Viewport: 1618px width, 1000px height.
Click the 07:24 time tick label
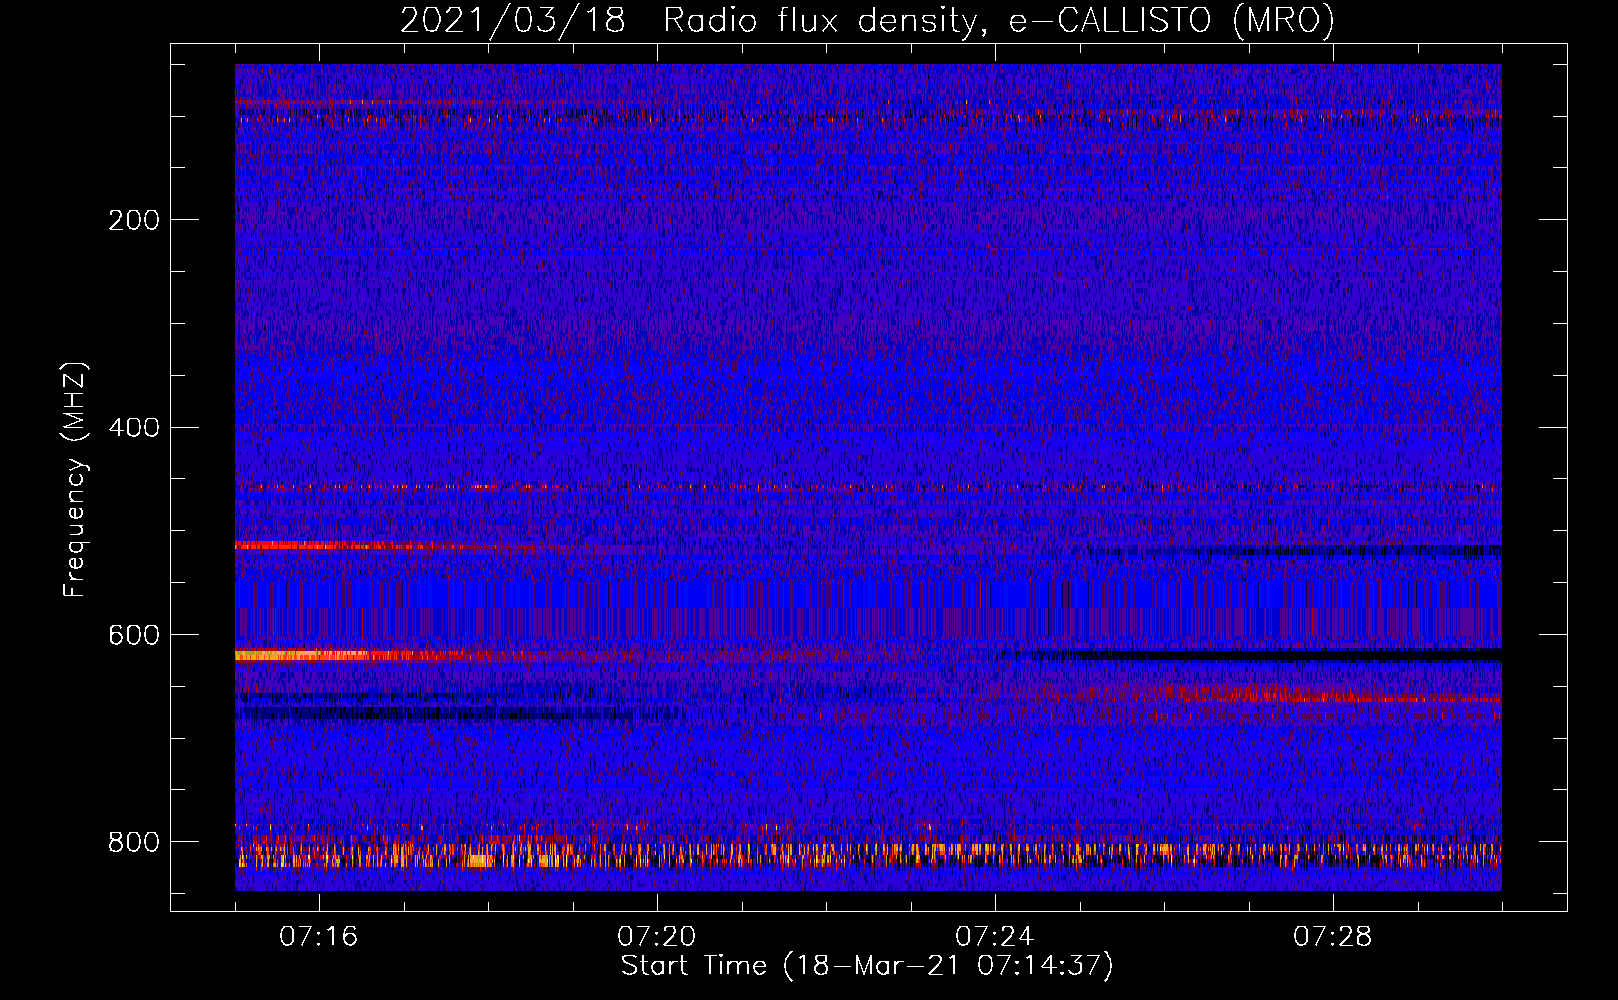pyautogui.click(x=994, y=936)
